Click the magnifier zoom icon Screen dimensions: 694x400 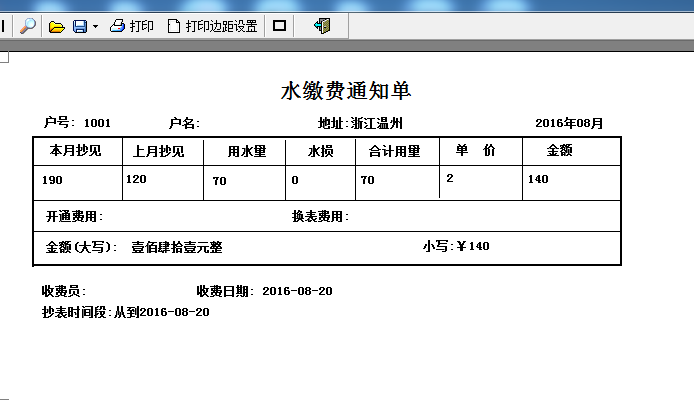[27, 26]
